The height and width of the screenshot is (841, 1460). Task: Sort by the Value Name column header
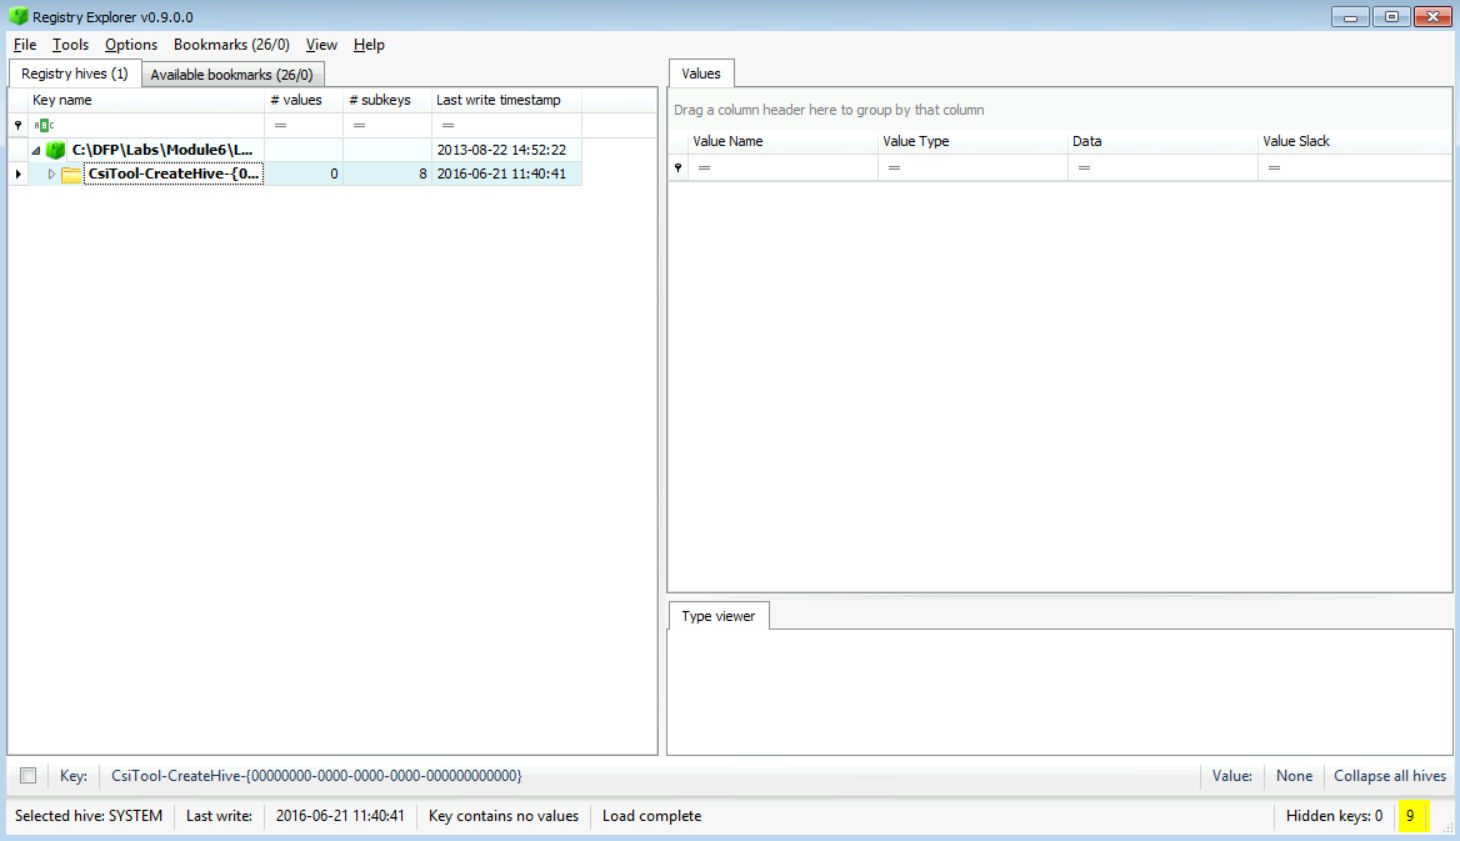click(783, 141)
